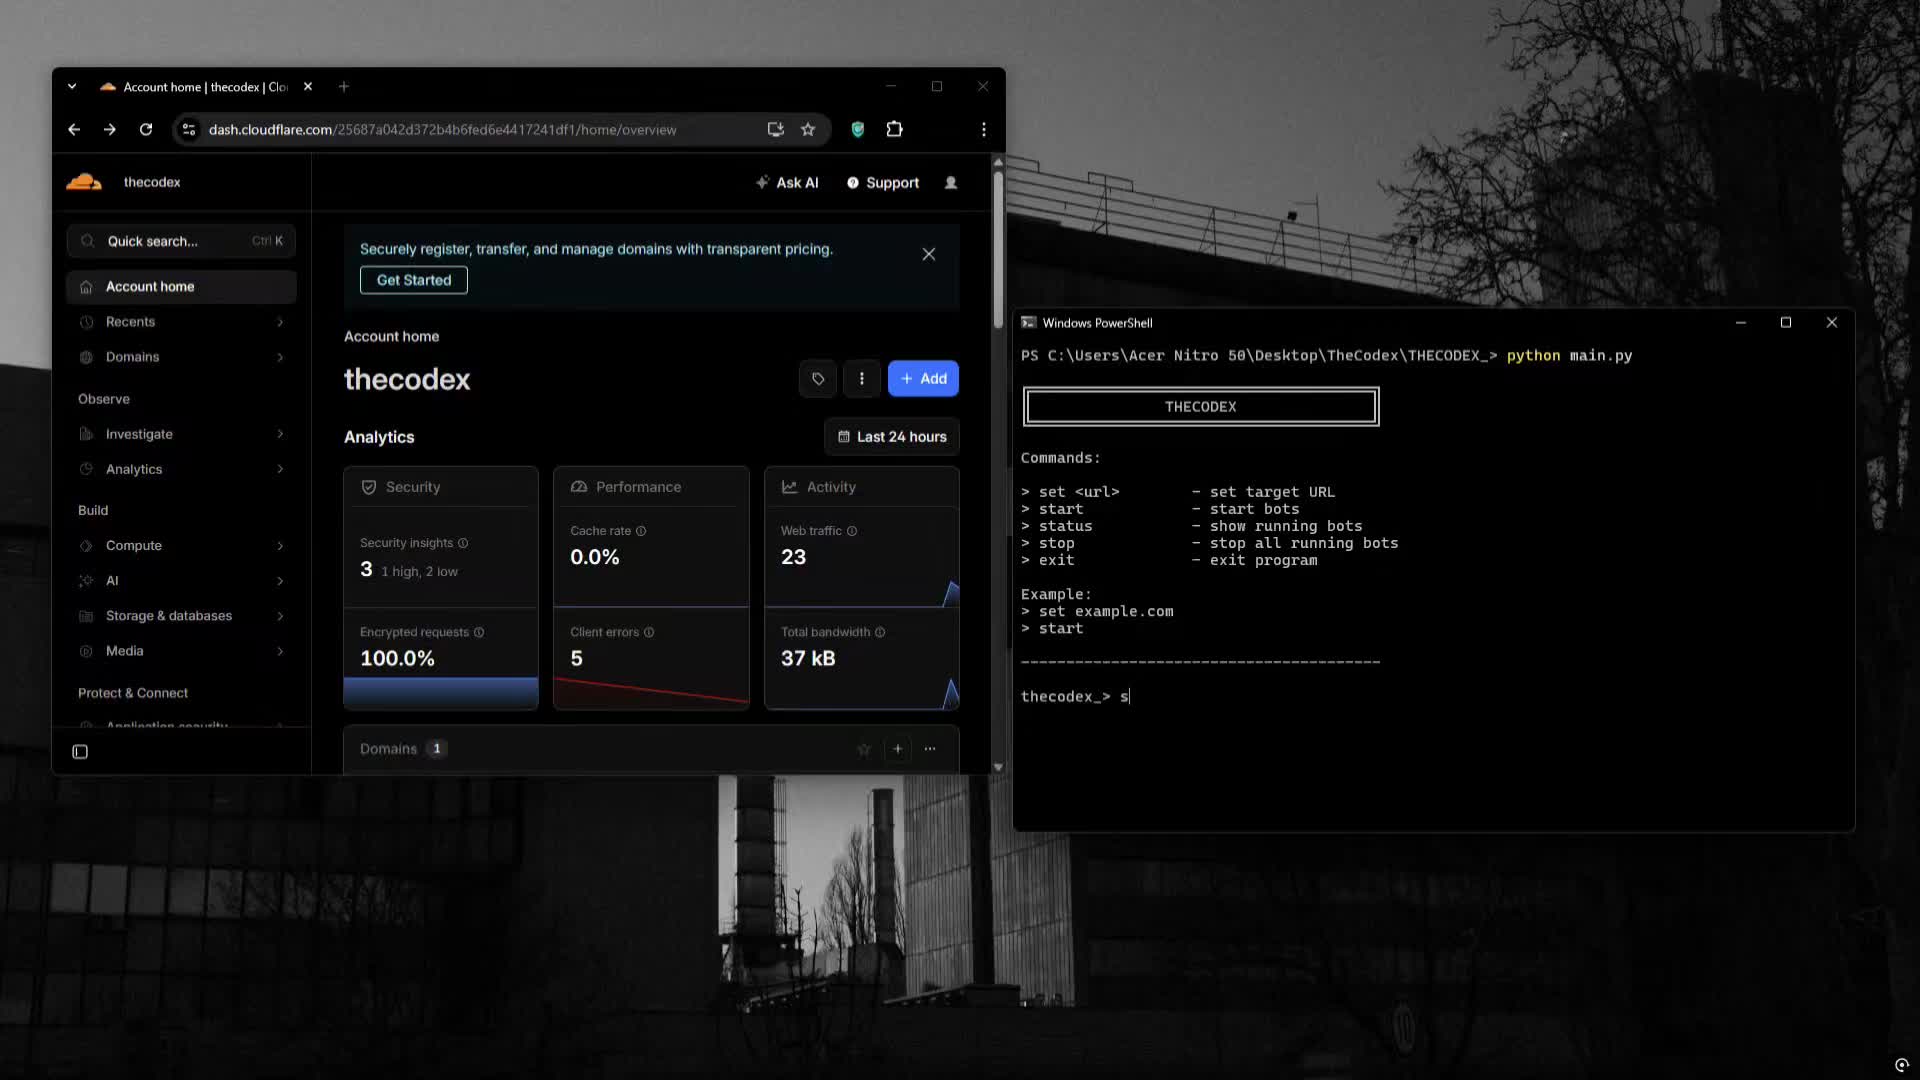This screenshot has height=1080, width=1920.
Task: Expand the Domains sidebar chevron
Action: [x=280, y=357]
